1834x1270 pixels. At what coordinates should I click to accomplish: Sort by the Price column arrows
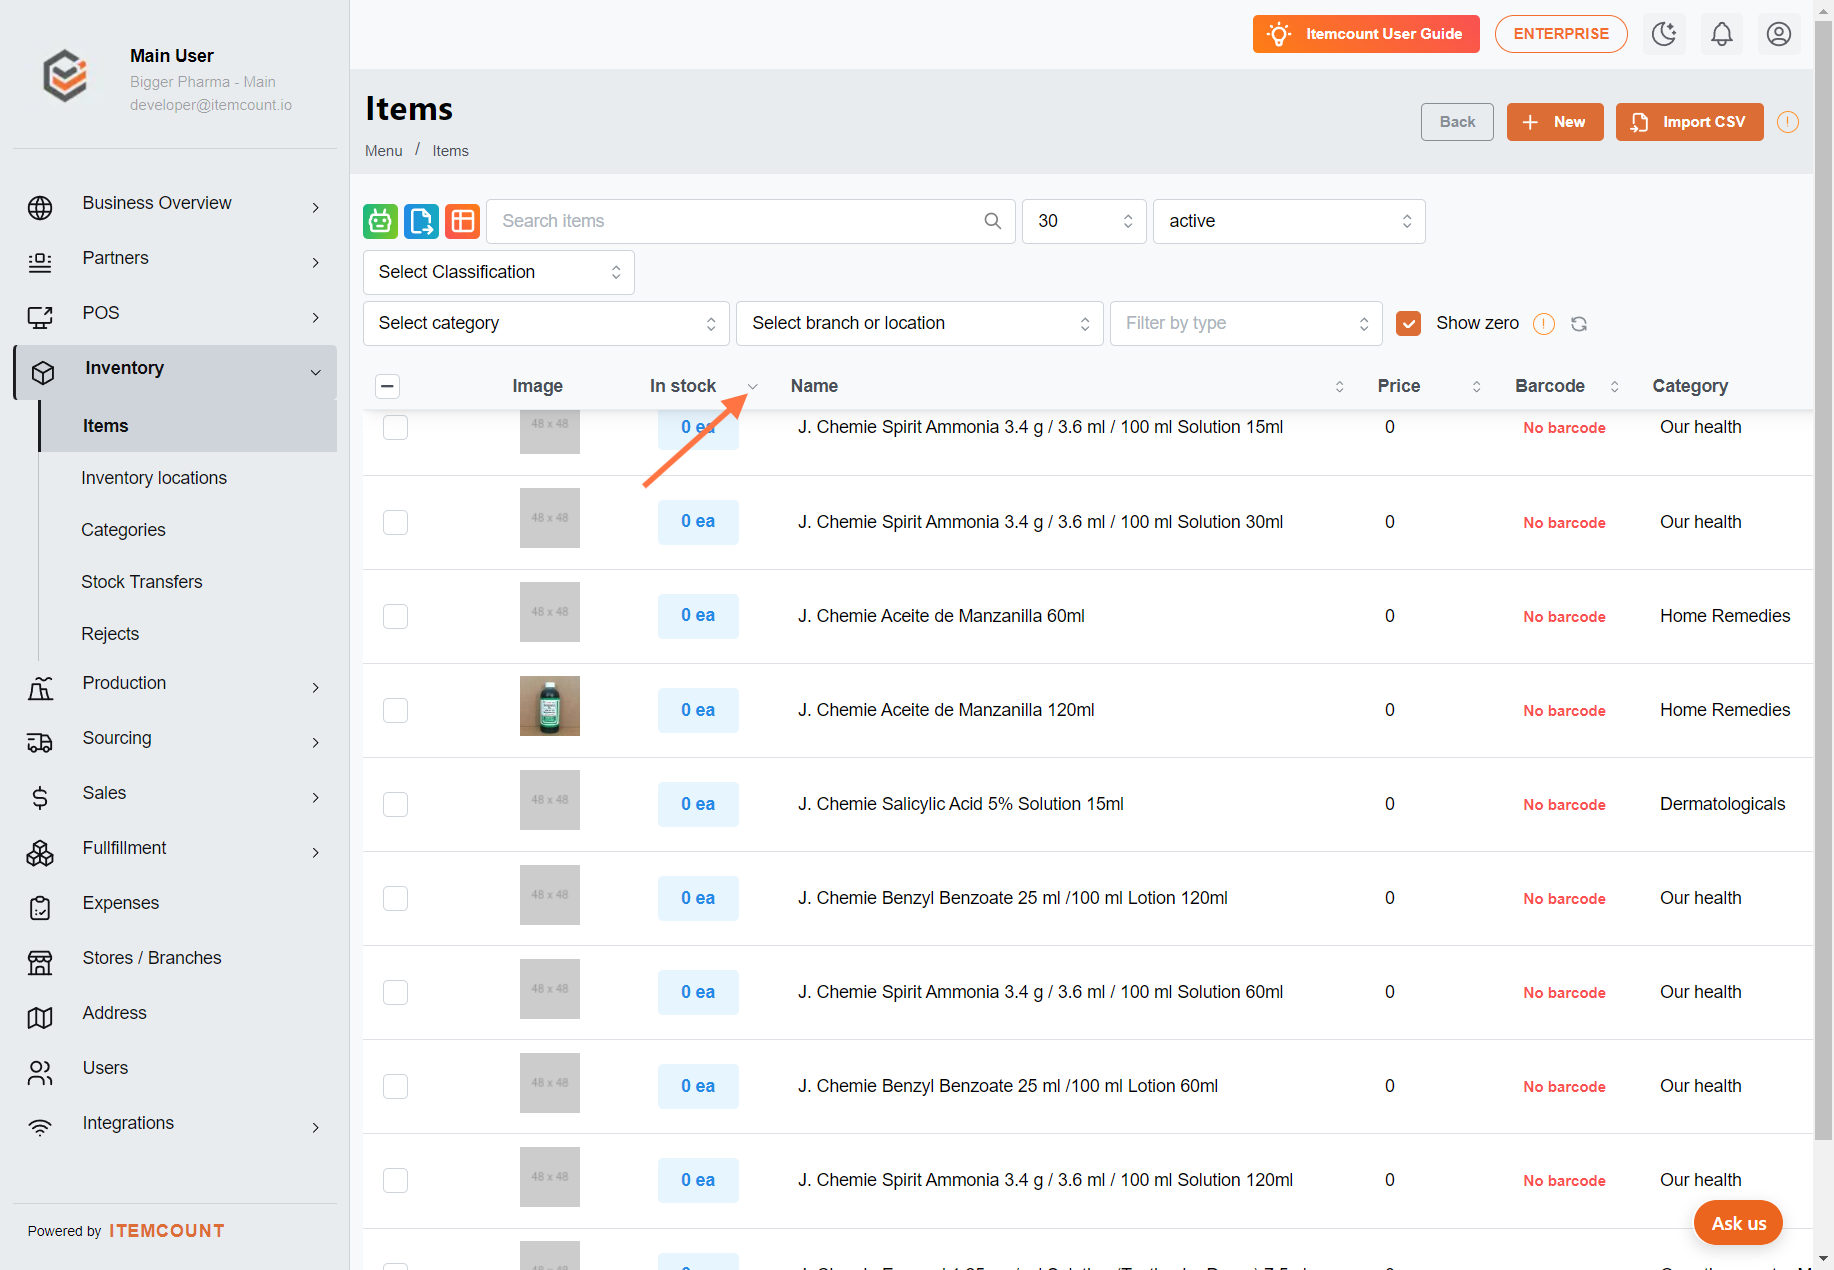pos(1477,387)
